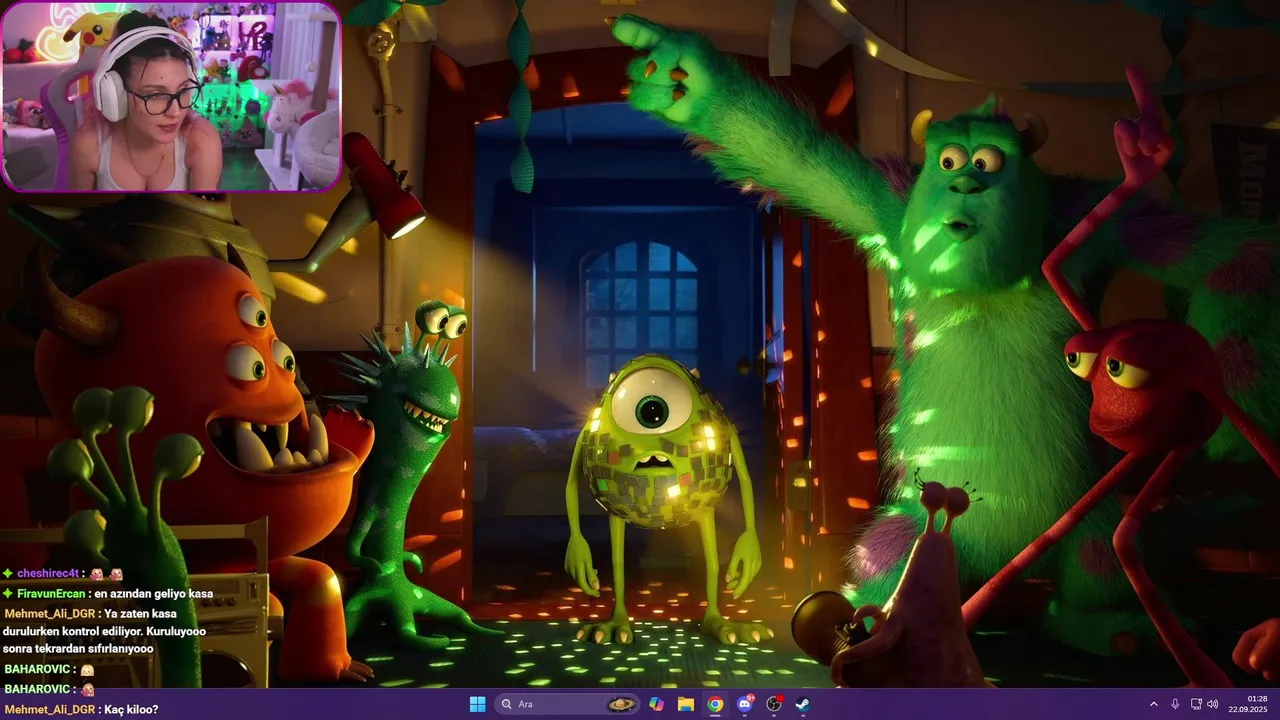Click the taskbar search box labeled Ara
The width and height of the screenshot is (1280, 720).
(567, 704)
